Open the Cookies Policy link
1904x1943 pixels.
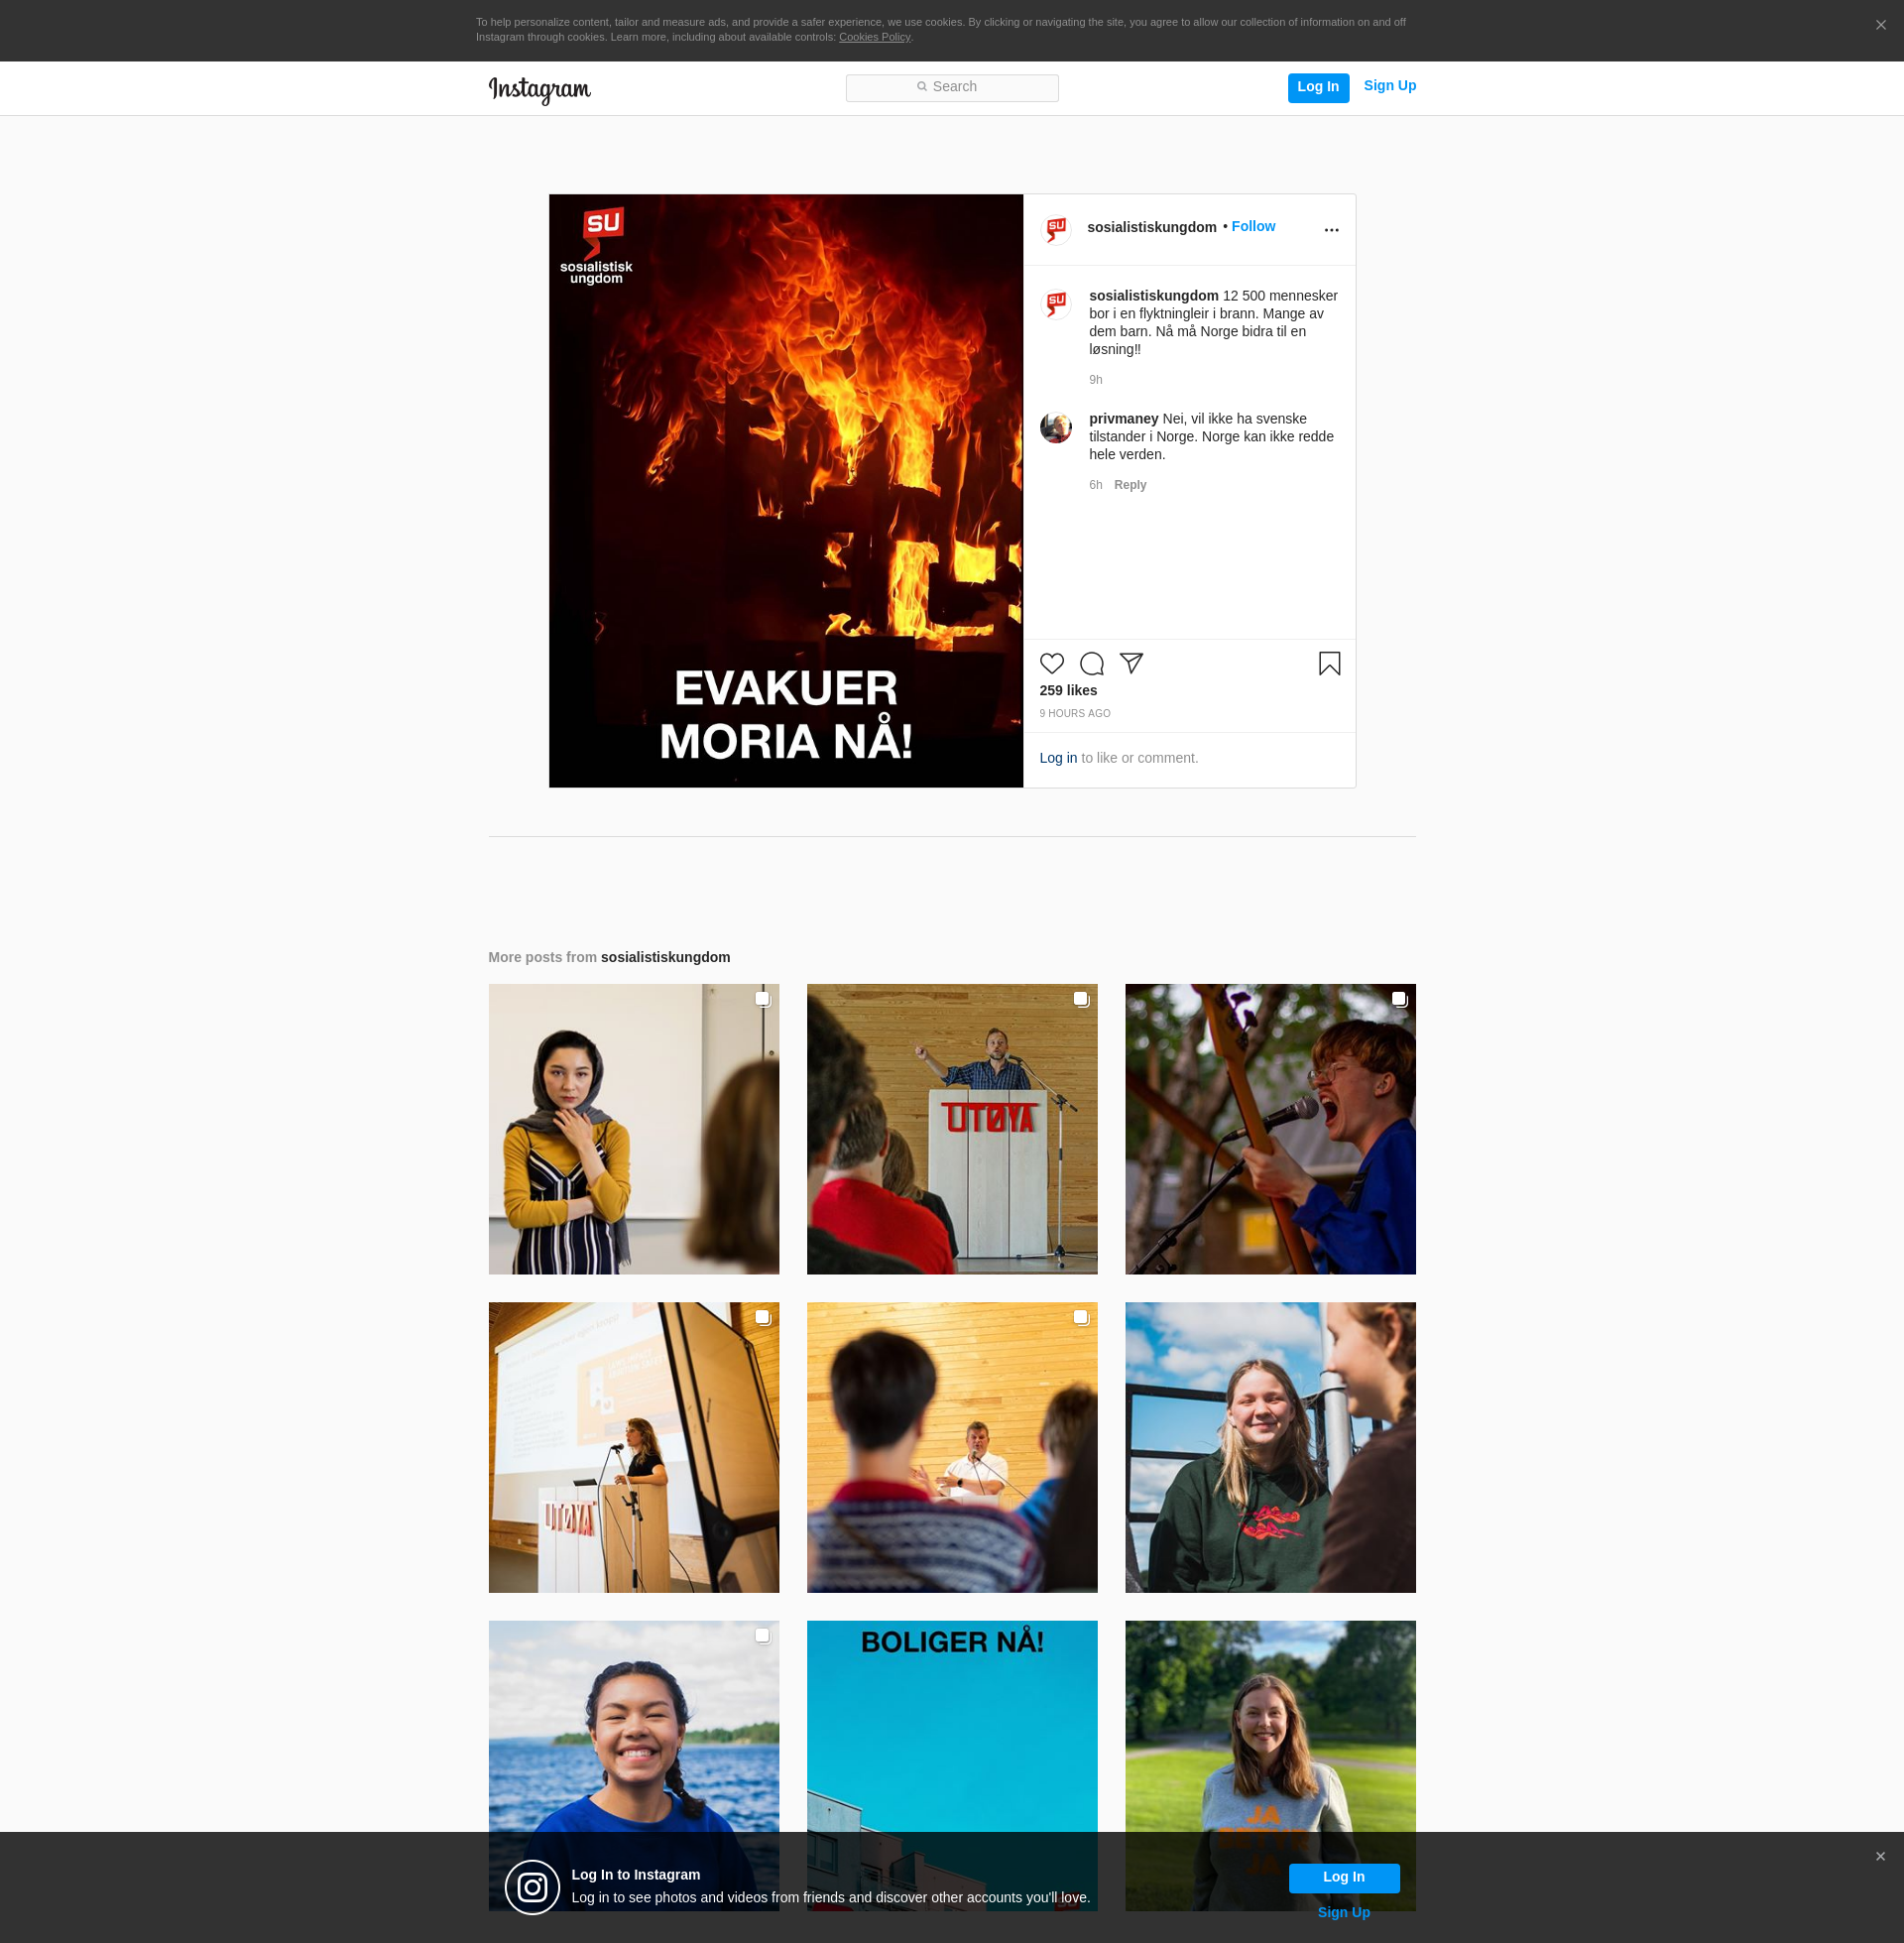(874, 37)
